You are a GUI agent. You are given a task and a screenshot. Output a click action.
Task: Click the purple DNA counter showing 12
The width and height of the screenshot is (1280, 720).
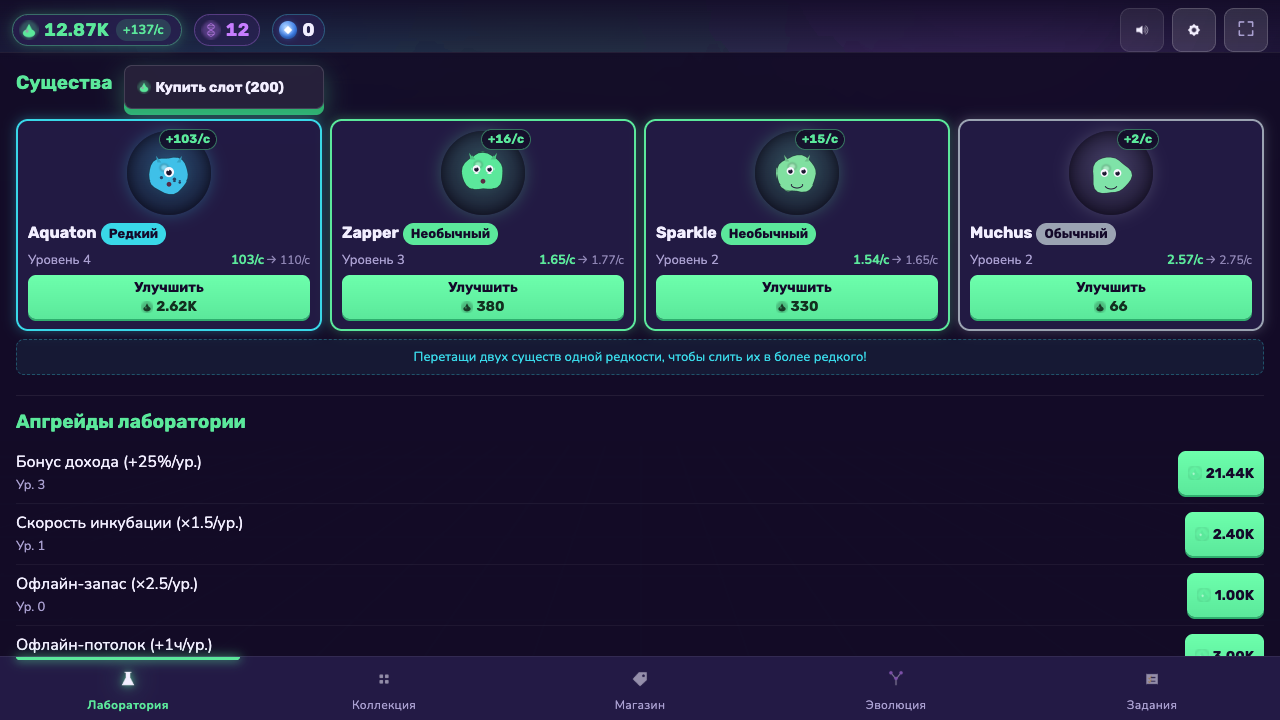point(227,30)
